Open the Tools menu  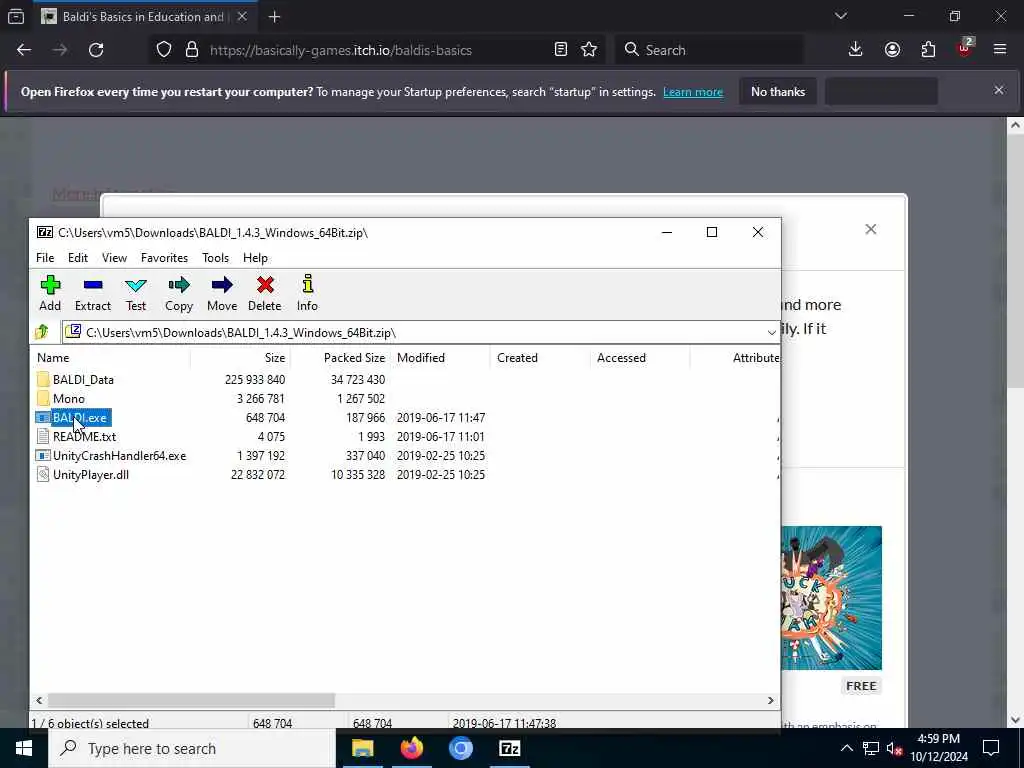pos(216,258)
